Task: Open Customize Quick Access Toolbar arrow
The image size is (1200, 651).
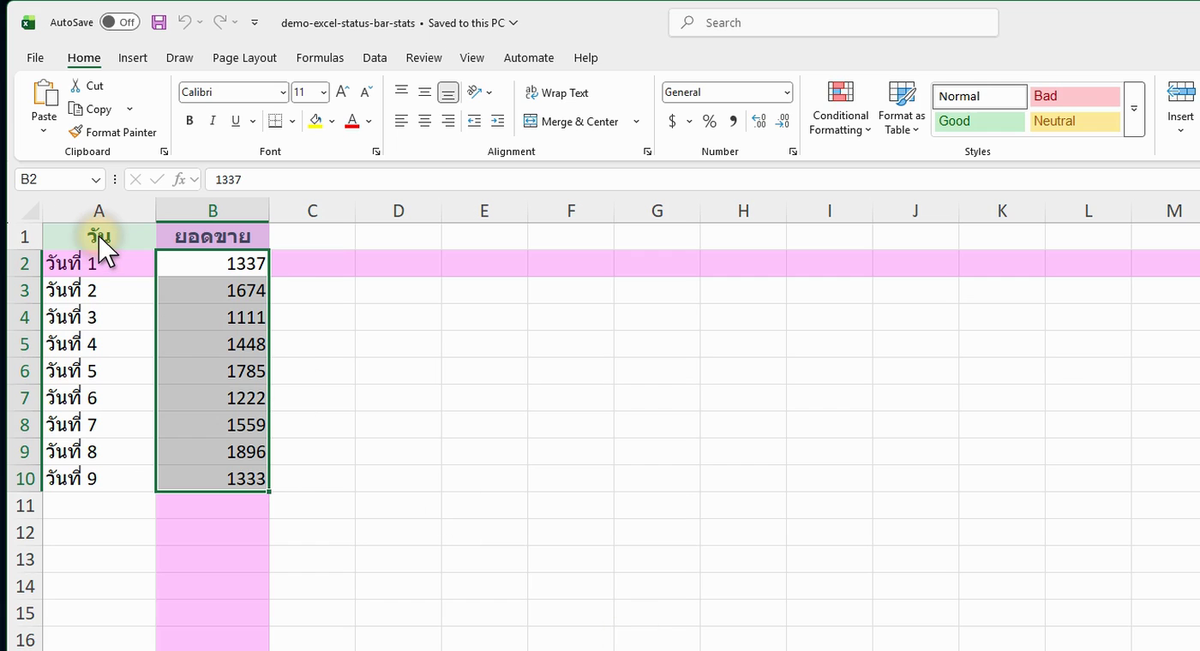Action: (255, 22)
